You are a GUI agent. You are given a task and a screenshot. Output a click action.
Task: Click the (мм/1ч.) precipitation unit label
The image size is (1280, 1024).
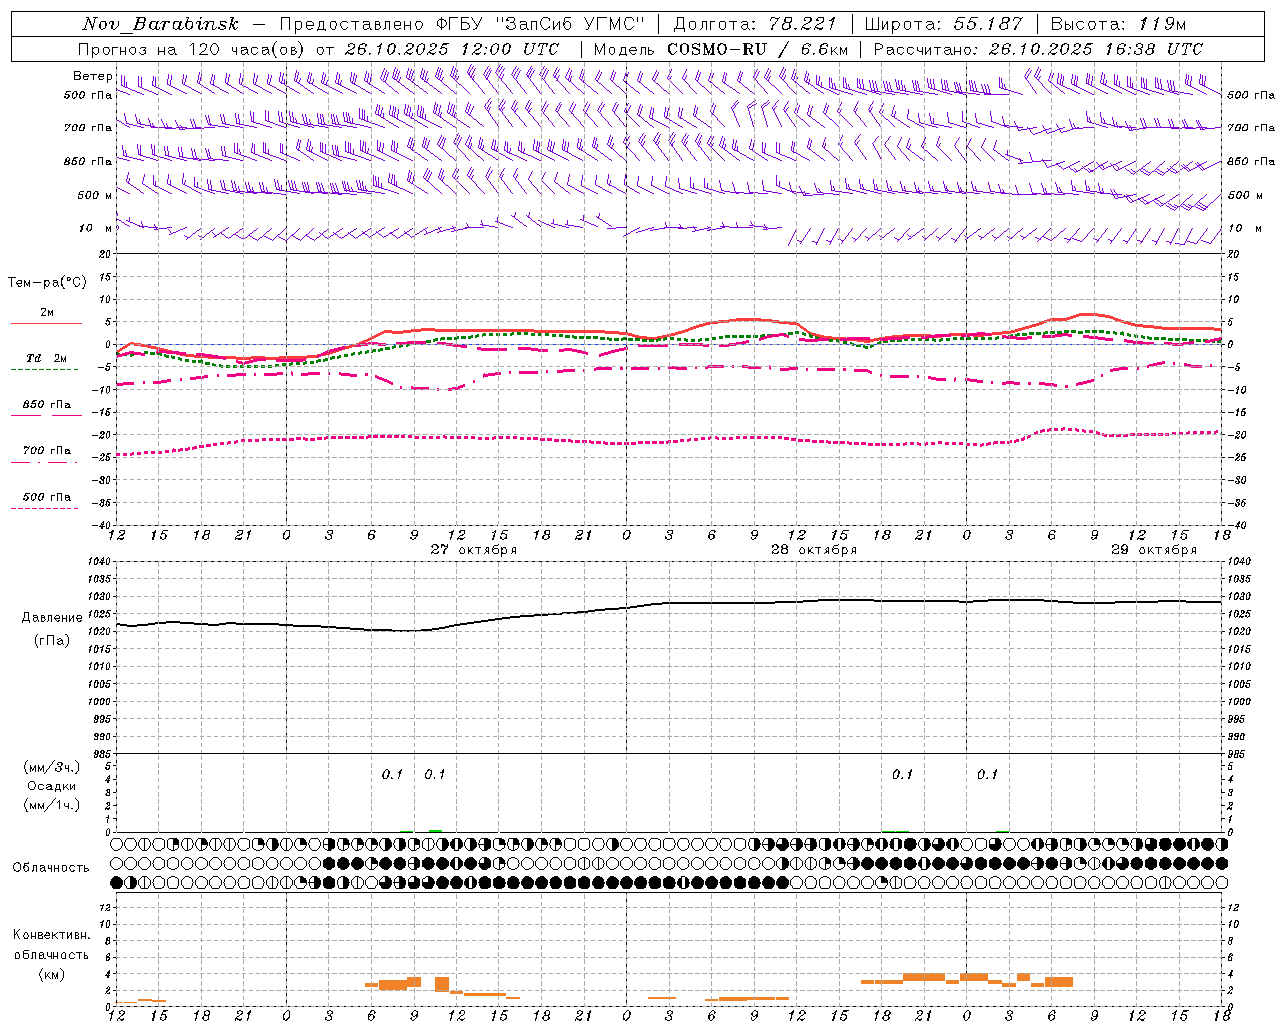(x=52, y=805)
